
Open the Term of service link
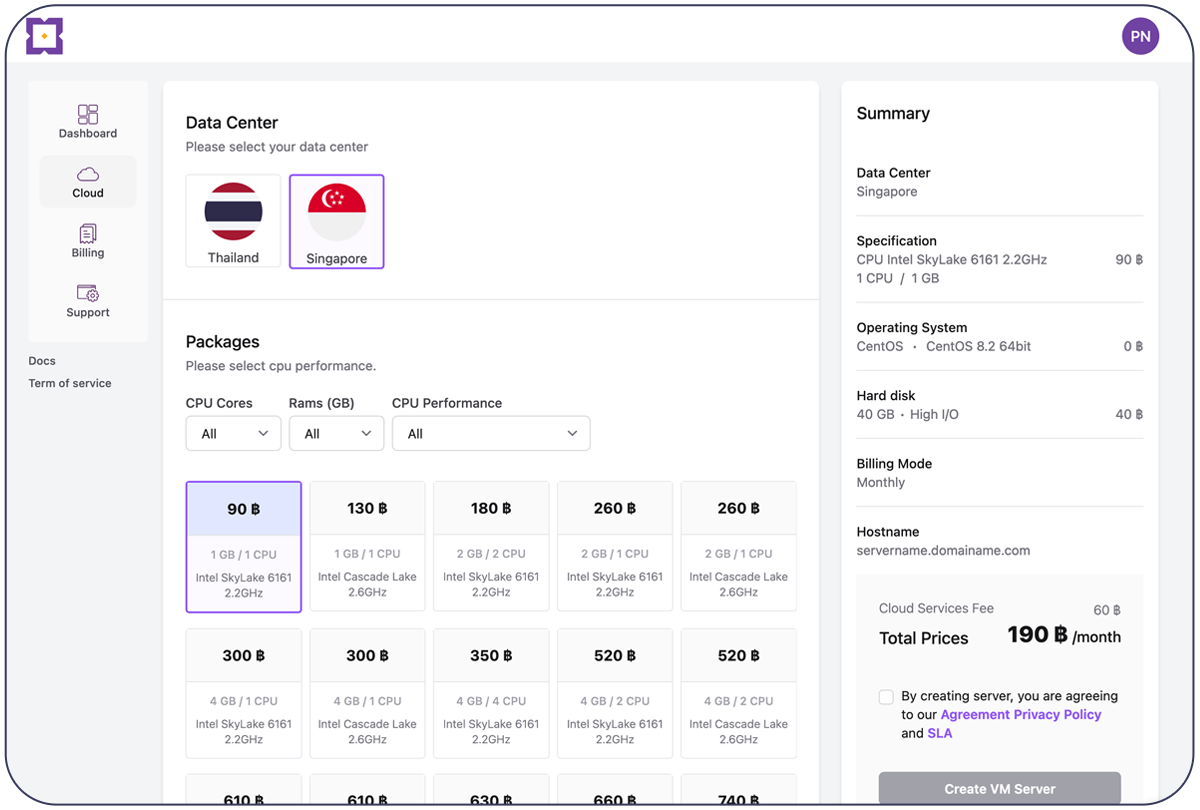click(70, 383)
